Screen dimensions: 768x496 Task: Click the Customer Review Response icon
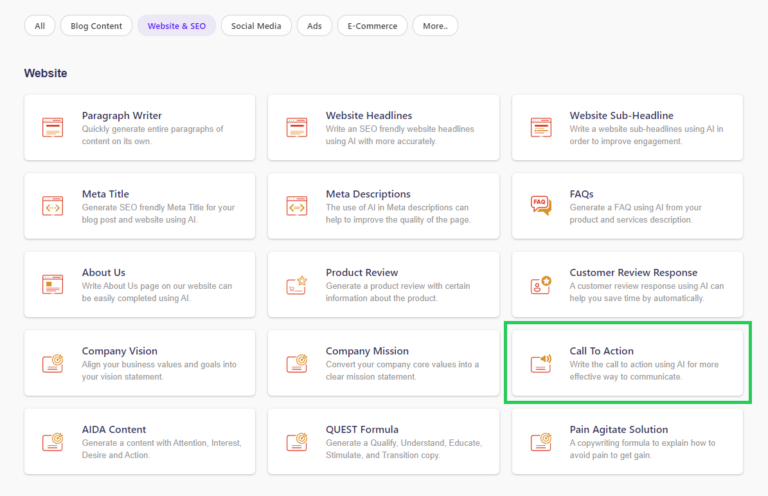[541, 284]
